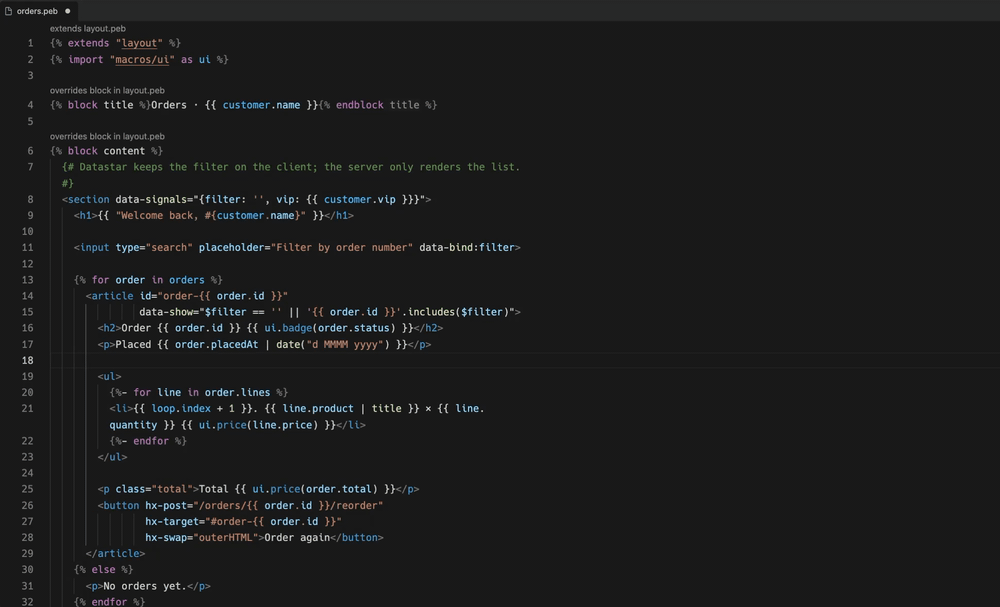Click 'order.lines' in the inner for loop
The width and height of the screenshot is (1000, 607).
pyautogui.click(x=237, y=393)
